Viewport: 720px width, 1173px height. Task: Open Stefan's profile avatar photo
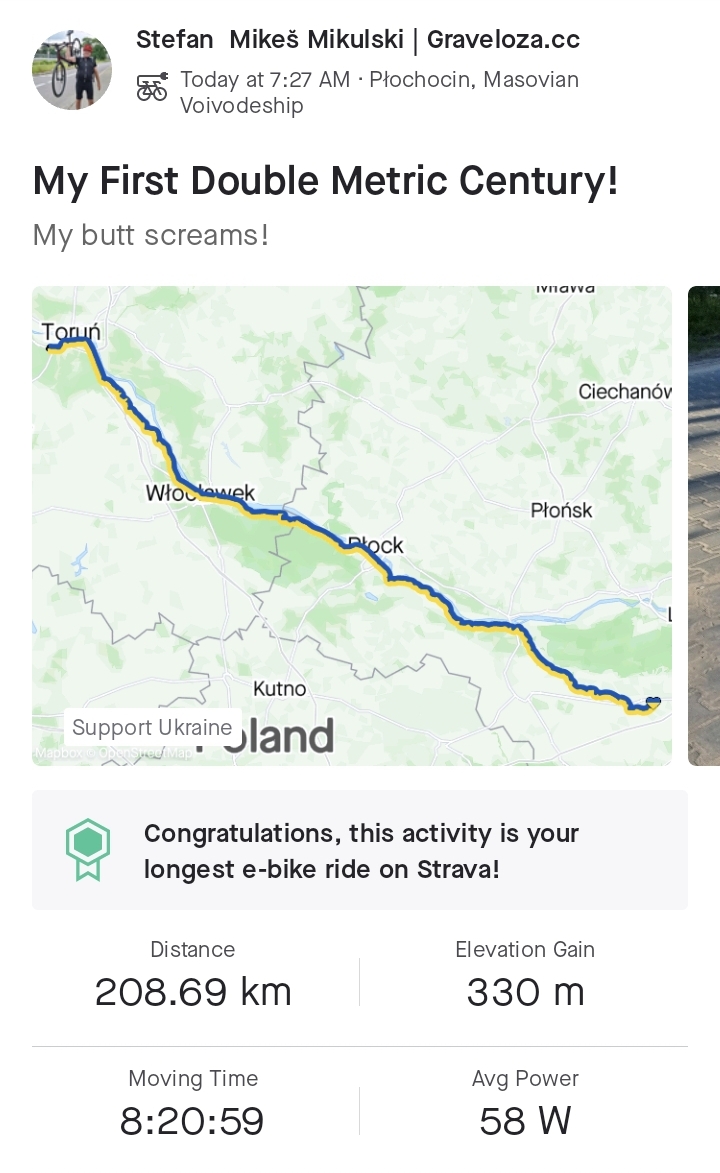pyautogui.click(x=72, y=69)
